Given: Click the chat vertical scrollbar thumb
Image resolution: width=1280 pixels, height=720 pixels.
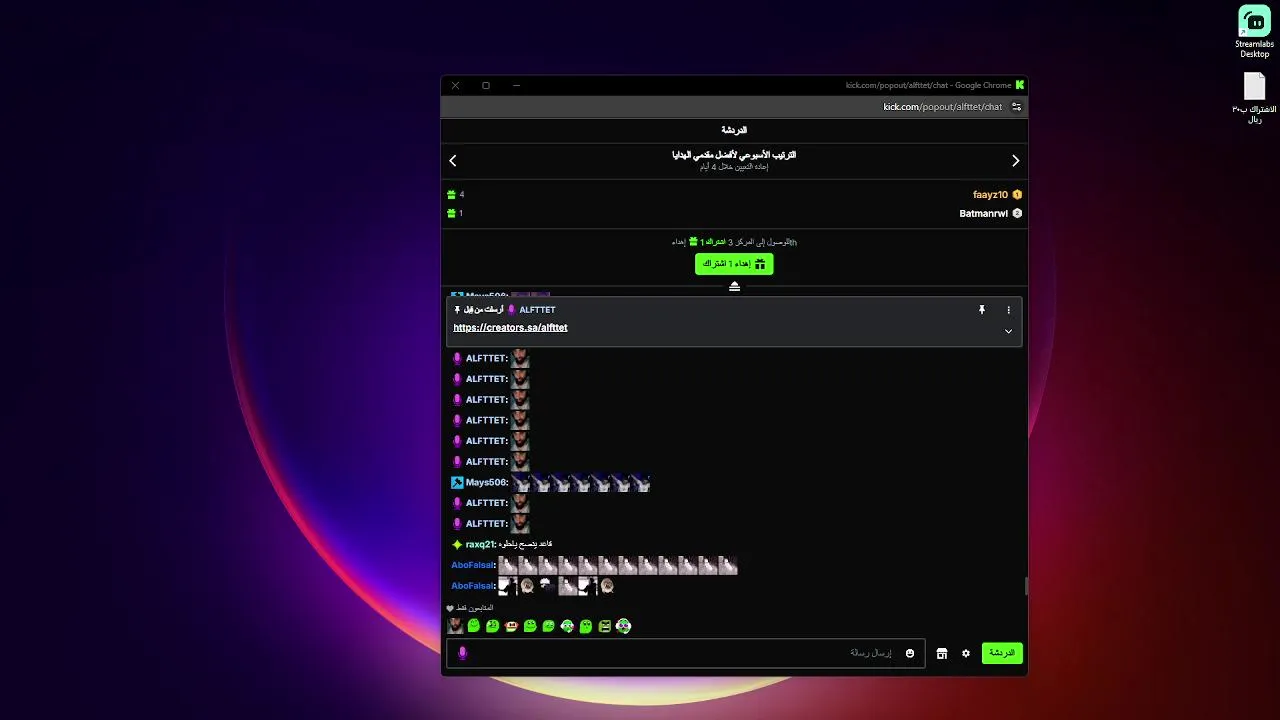Looking at the screenshot, I should [x=1025, y=587].
